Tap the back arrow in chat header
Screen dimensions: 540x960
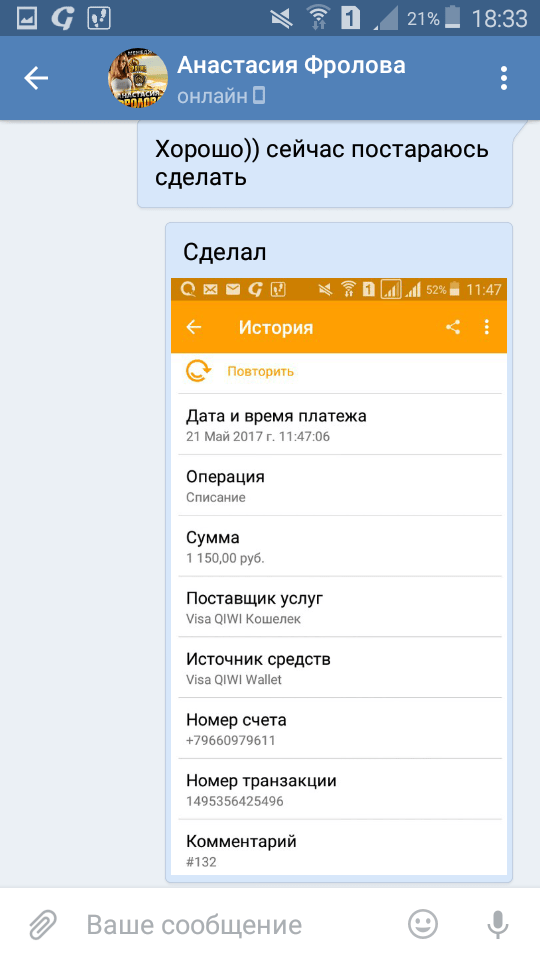(36, 78)
